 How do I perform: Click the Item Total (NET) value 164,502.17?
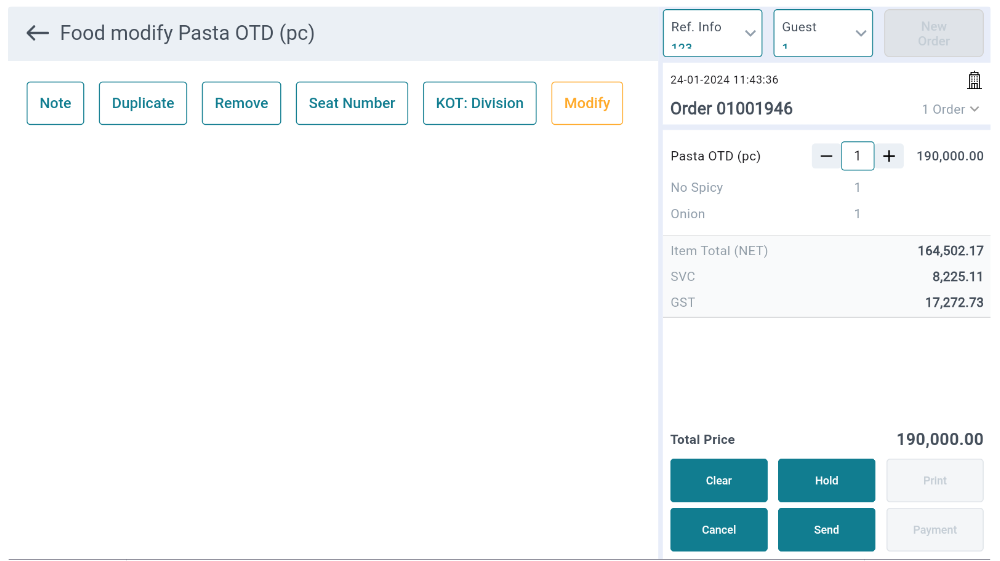click(x=950, y=251)
